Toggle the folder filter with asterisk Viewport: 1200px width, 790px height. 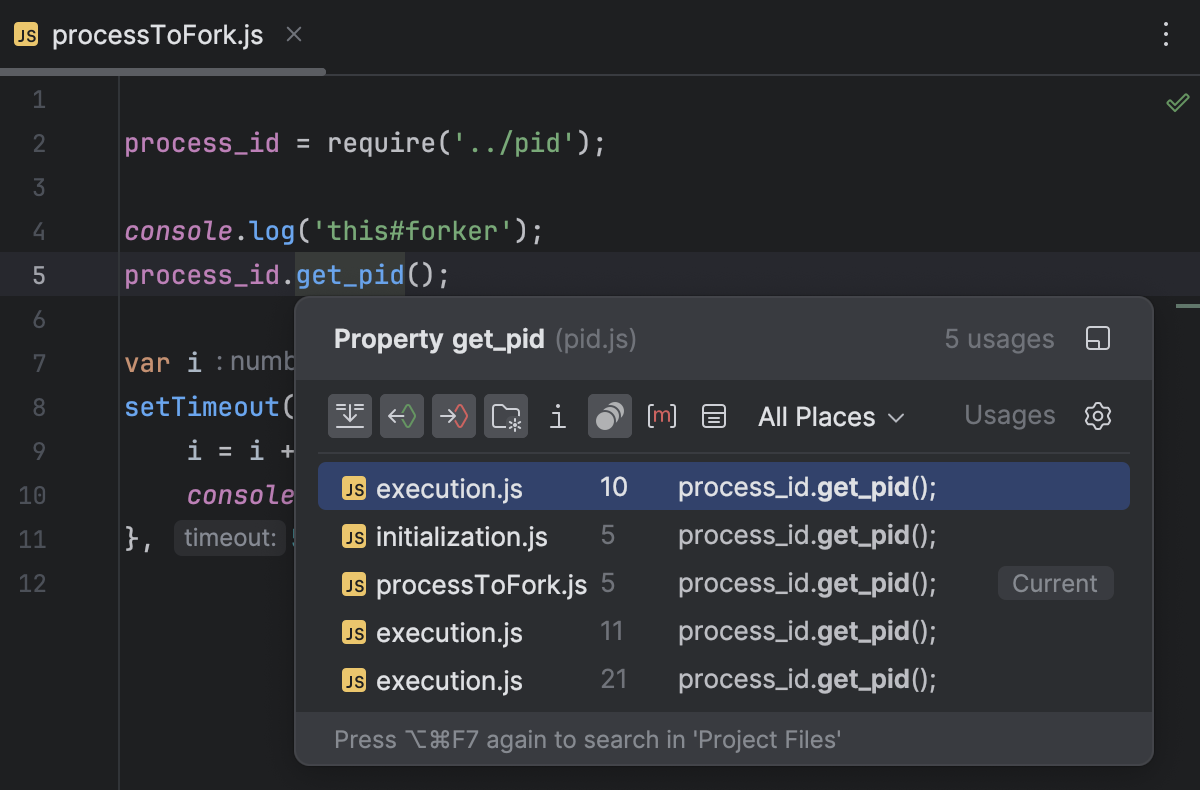point(506,416)
